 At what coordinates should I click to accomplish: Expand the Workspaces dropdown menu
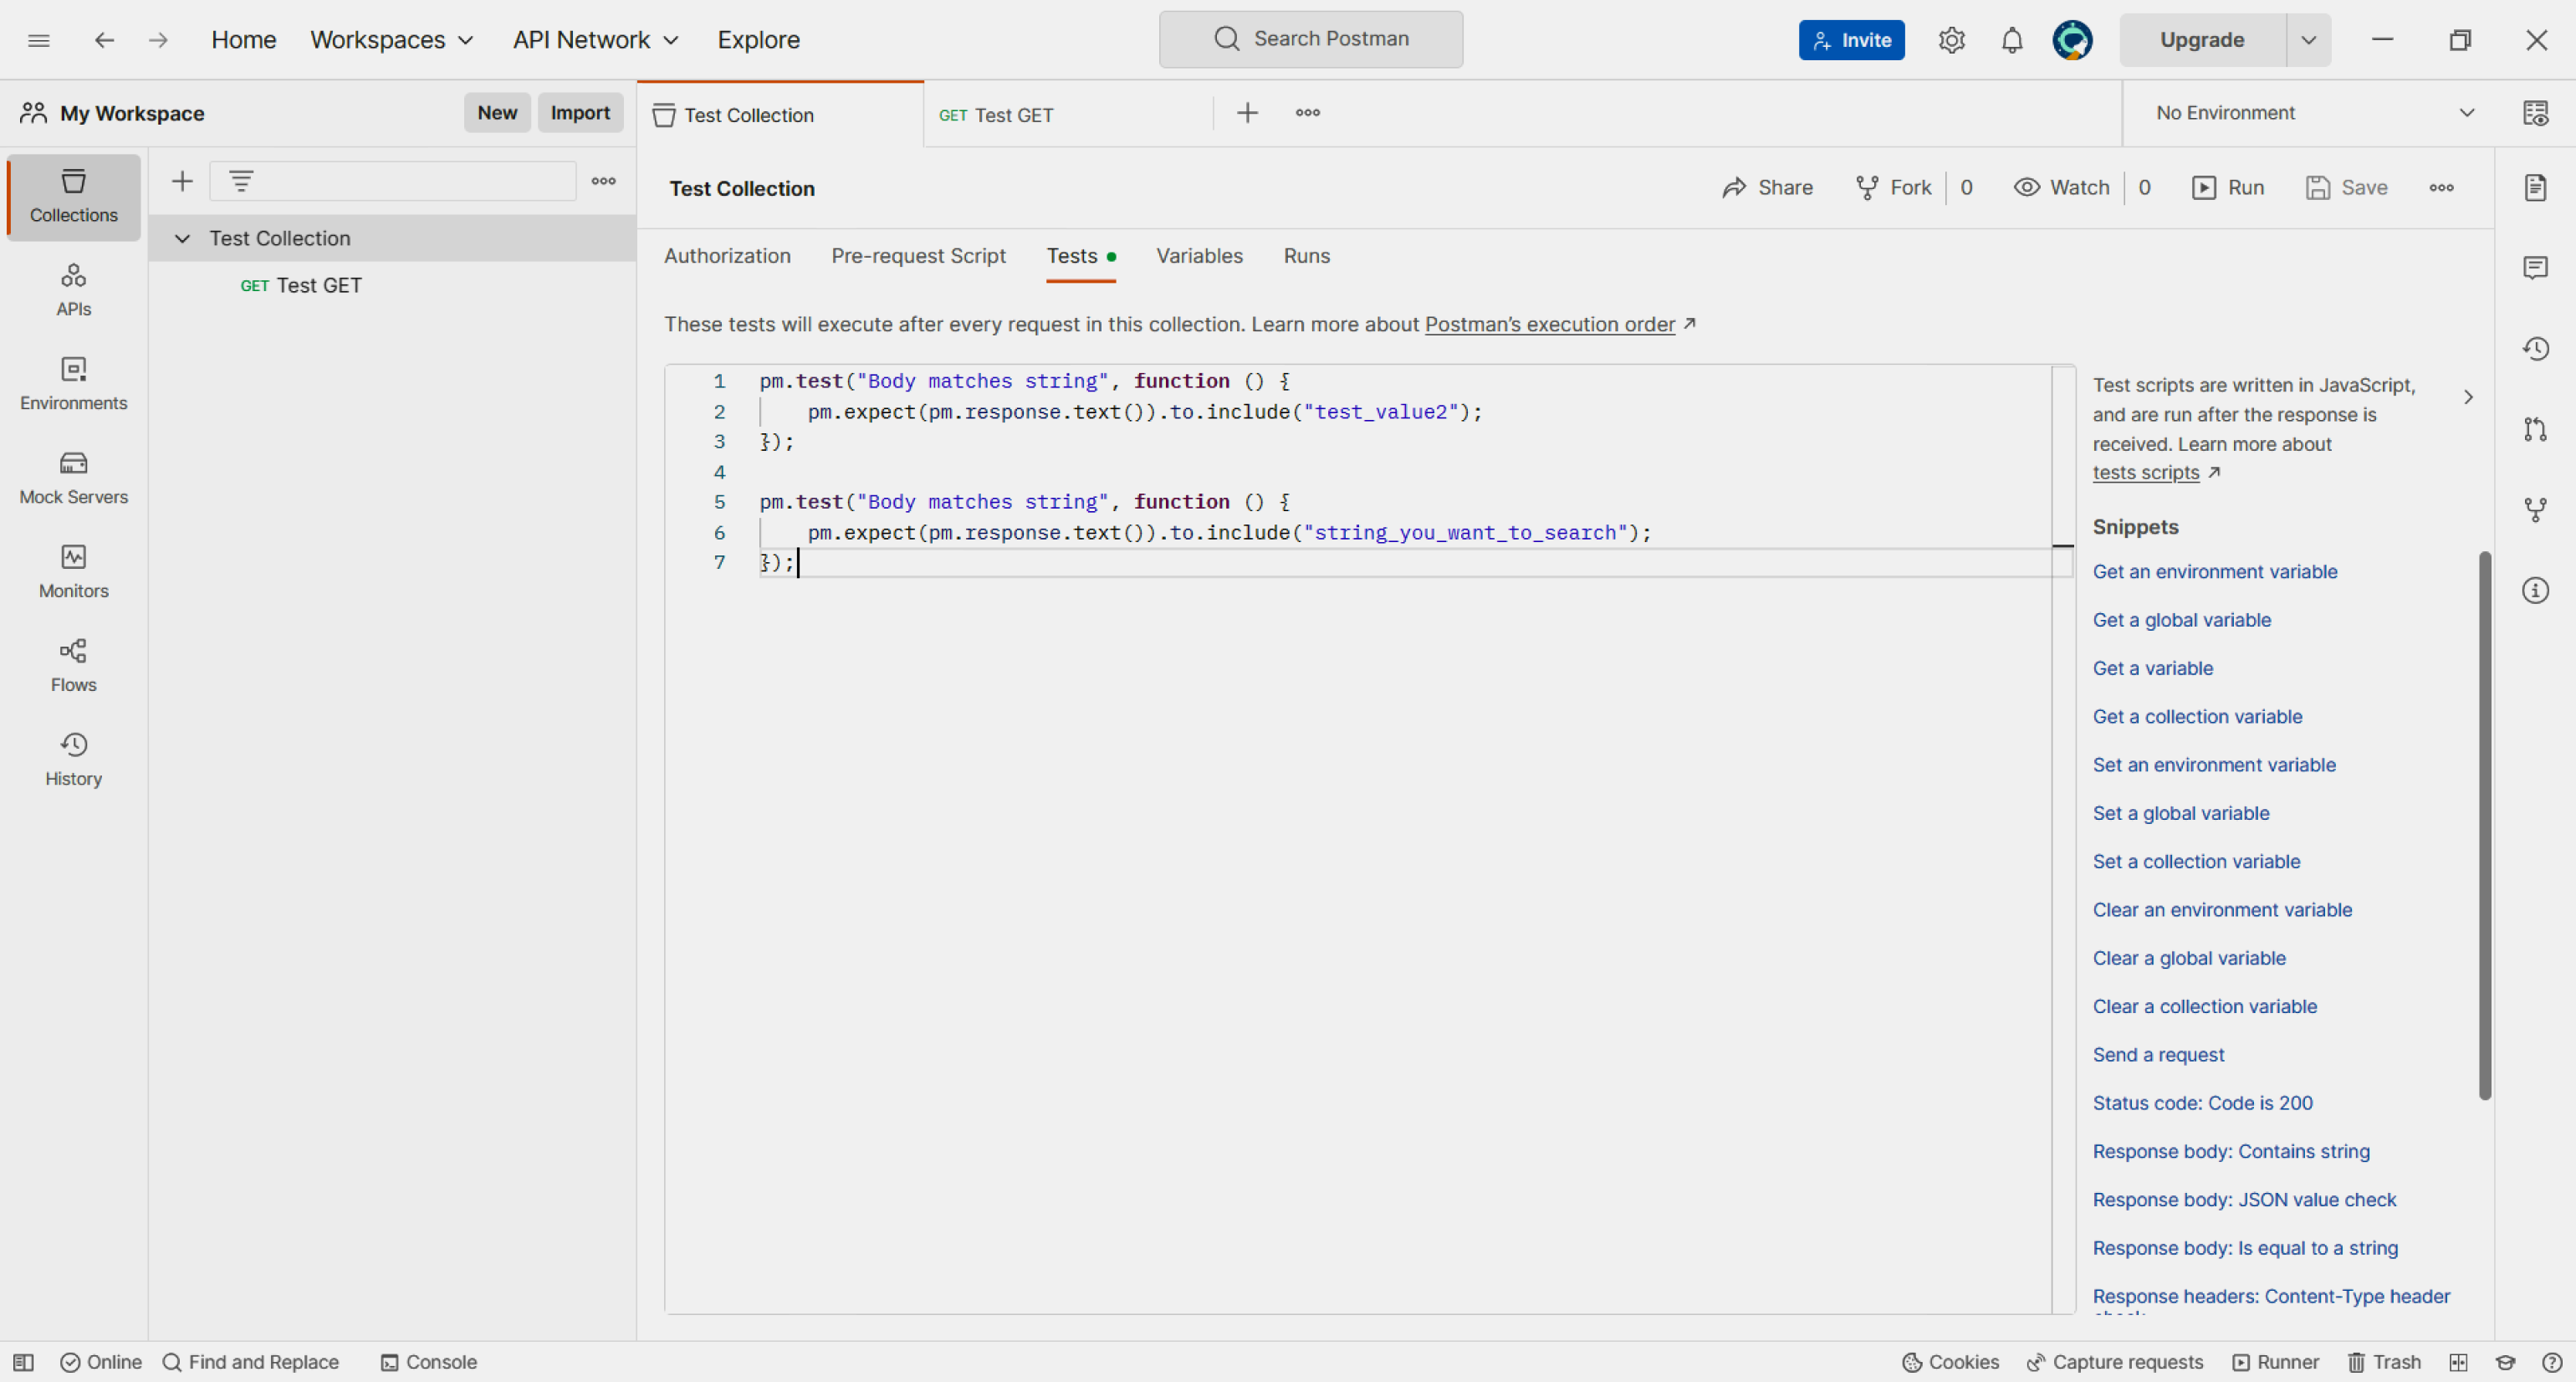point(392,40)
